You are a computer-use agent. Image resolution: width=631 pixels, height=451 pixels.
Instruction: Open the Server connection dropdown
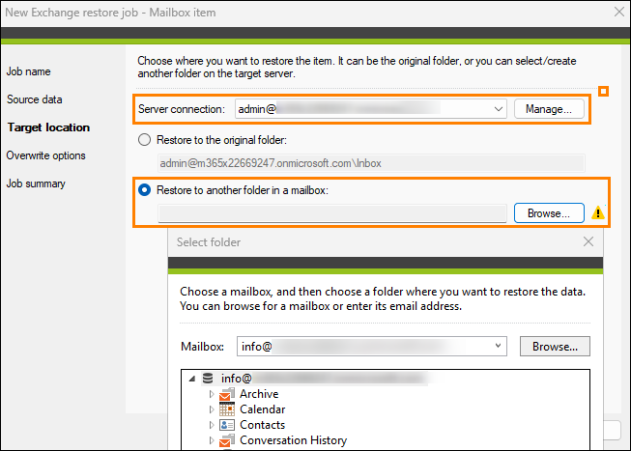[498, 109]
